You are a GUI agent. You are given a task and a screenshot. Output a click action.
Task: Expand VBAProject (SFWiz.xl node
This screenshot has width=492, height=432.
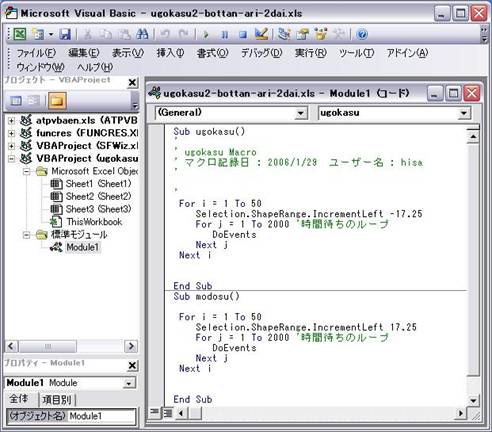point(11,146)
